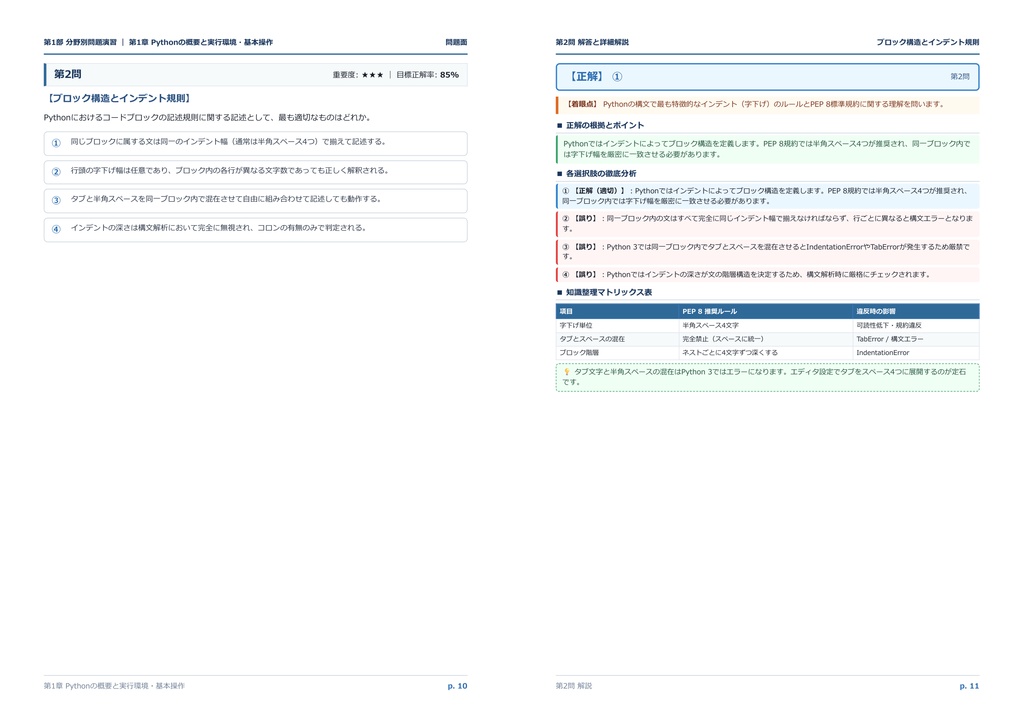Click the lightbulb icon in the green tip box
Screen dimensions: 1024x724
click(x=566, y=372)
